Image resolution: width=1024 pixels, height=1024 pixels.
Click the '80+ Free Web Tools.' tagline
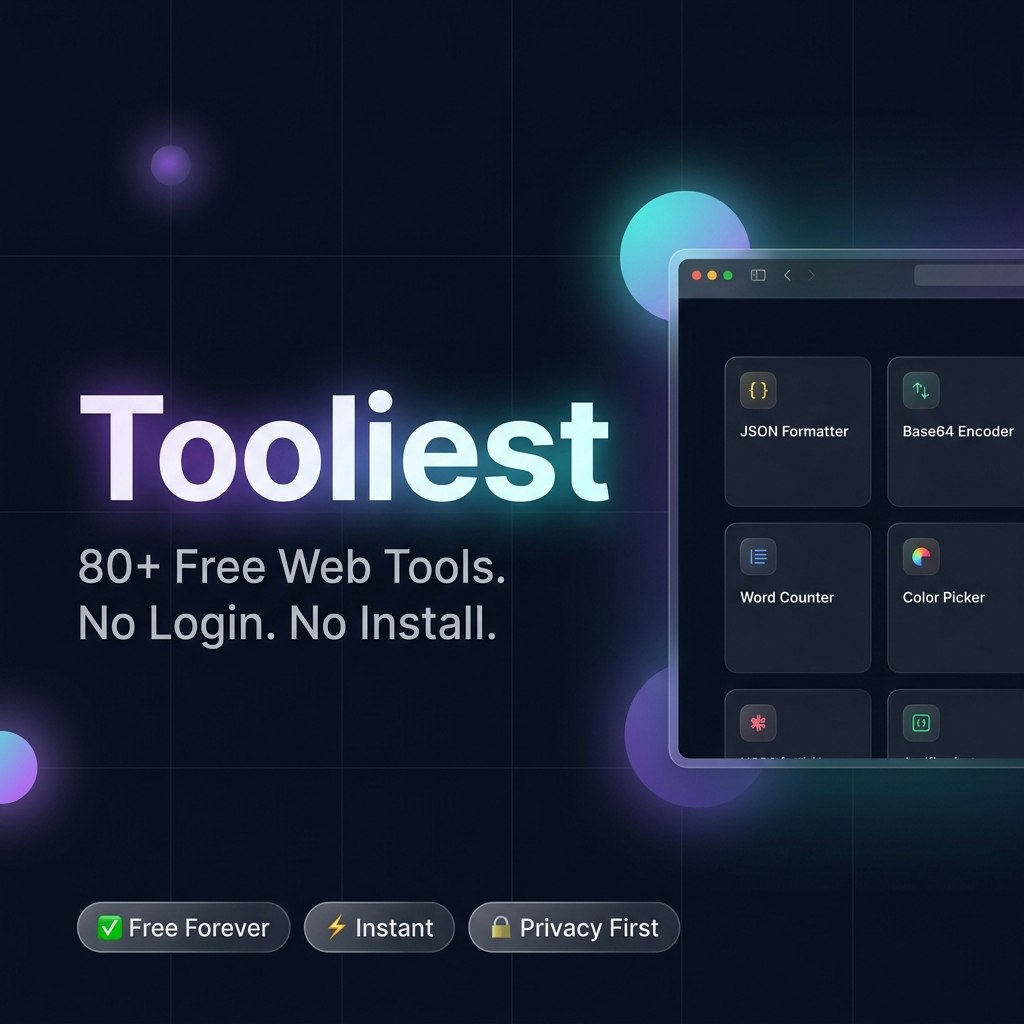click(x=292, y=566)
